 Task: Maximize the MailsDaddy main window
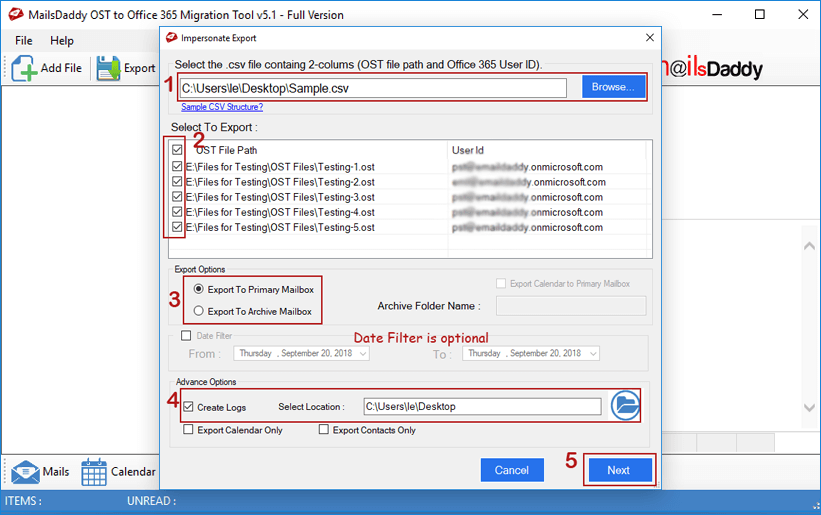pyautogui.click(x=760, y=15)
